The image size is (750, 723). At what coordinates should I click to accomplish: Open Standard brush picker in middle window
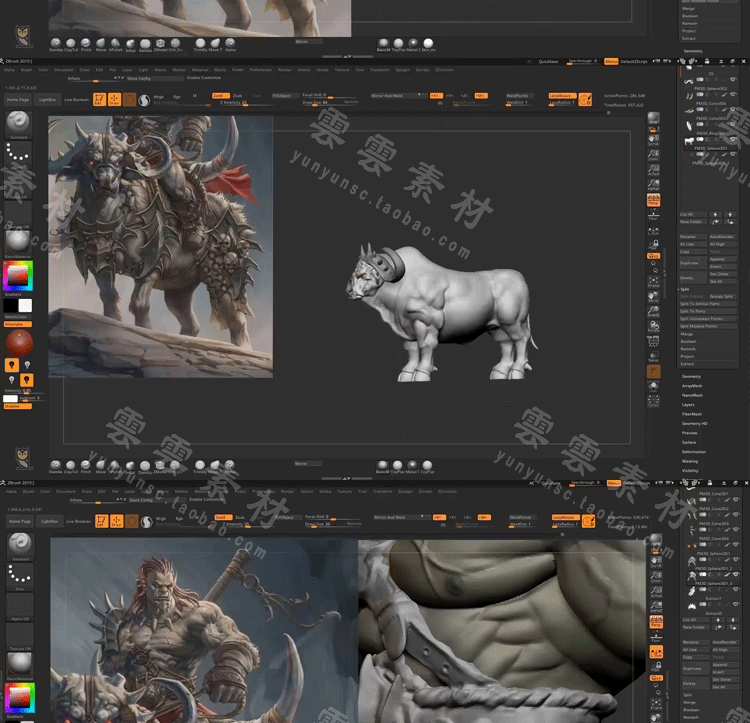[18, 123]
